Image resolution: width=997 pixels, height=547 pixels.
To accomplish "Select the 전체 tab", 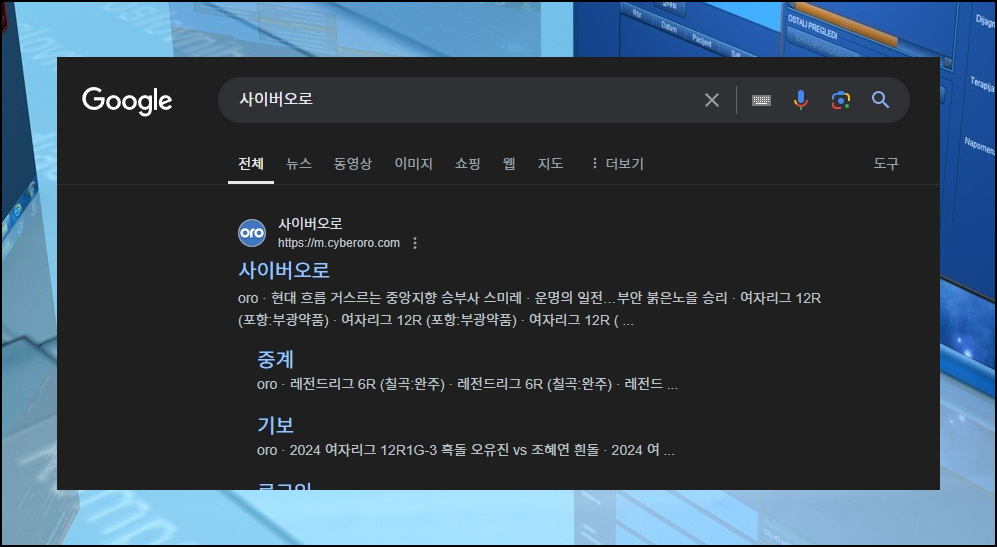I will click(x=251, y=163).
